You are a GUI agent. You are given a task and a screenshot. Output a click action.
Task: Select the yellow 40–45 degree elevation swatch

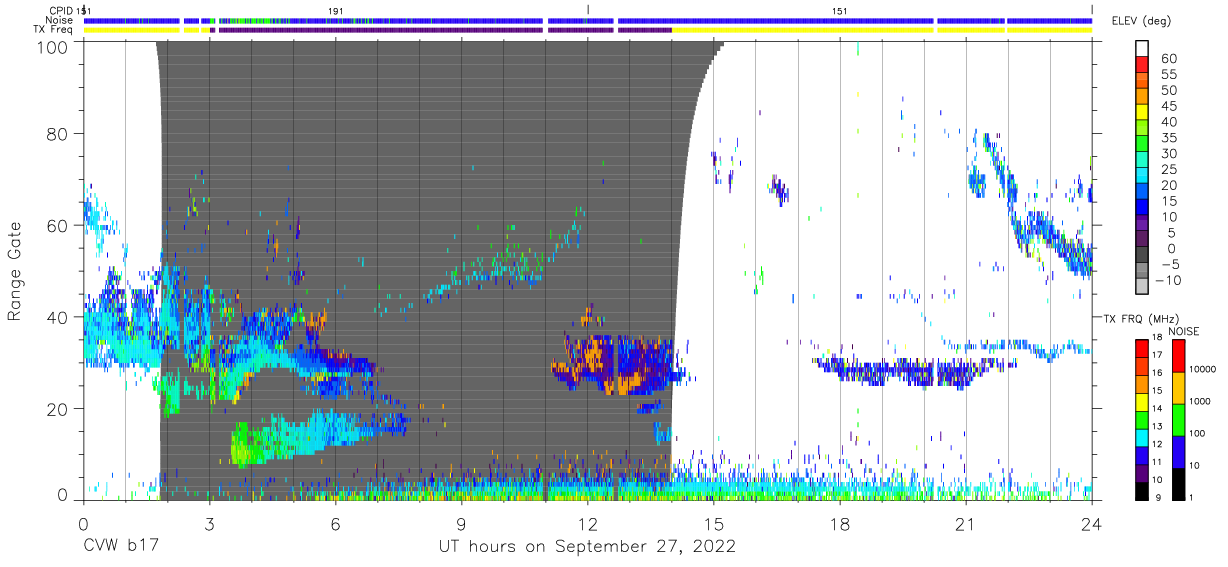1143,113
